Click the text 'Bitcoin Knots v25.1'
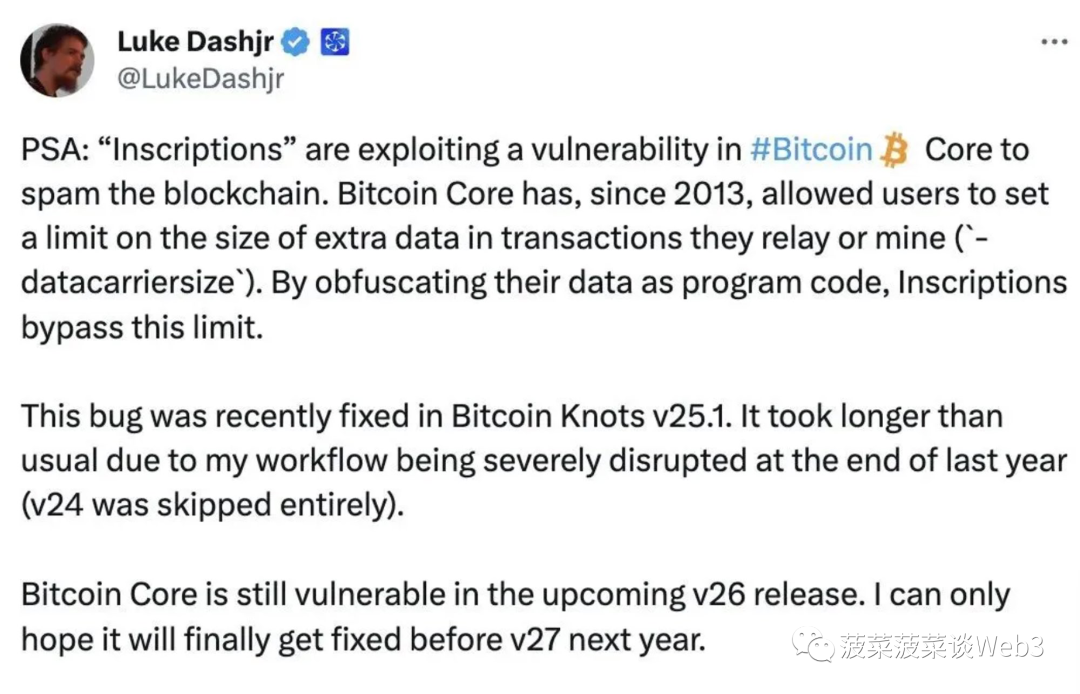 click(592, 417)
